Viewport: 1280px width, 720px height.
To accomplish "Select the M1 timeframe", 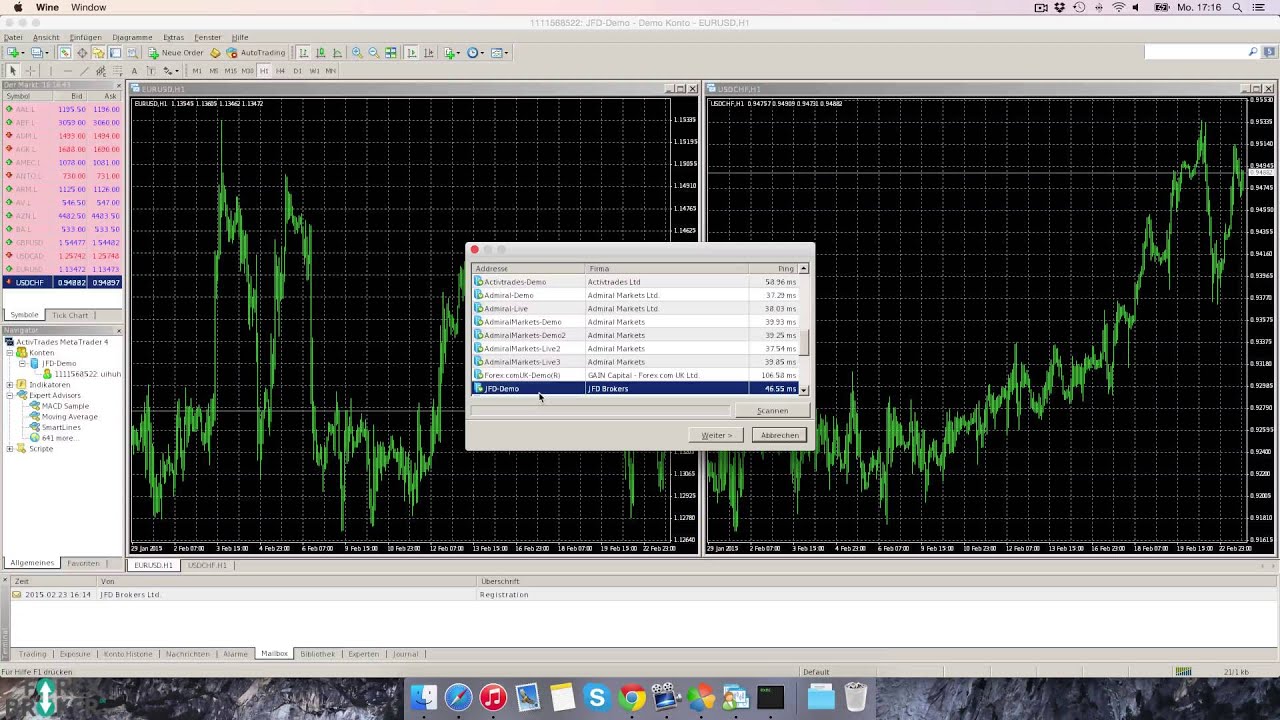I will coord(197,71).
